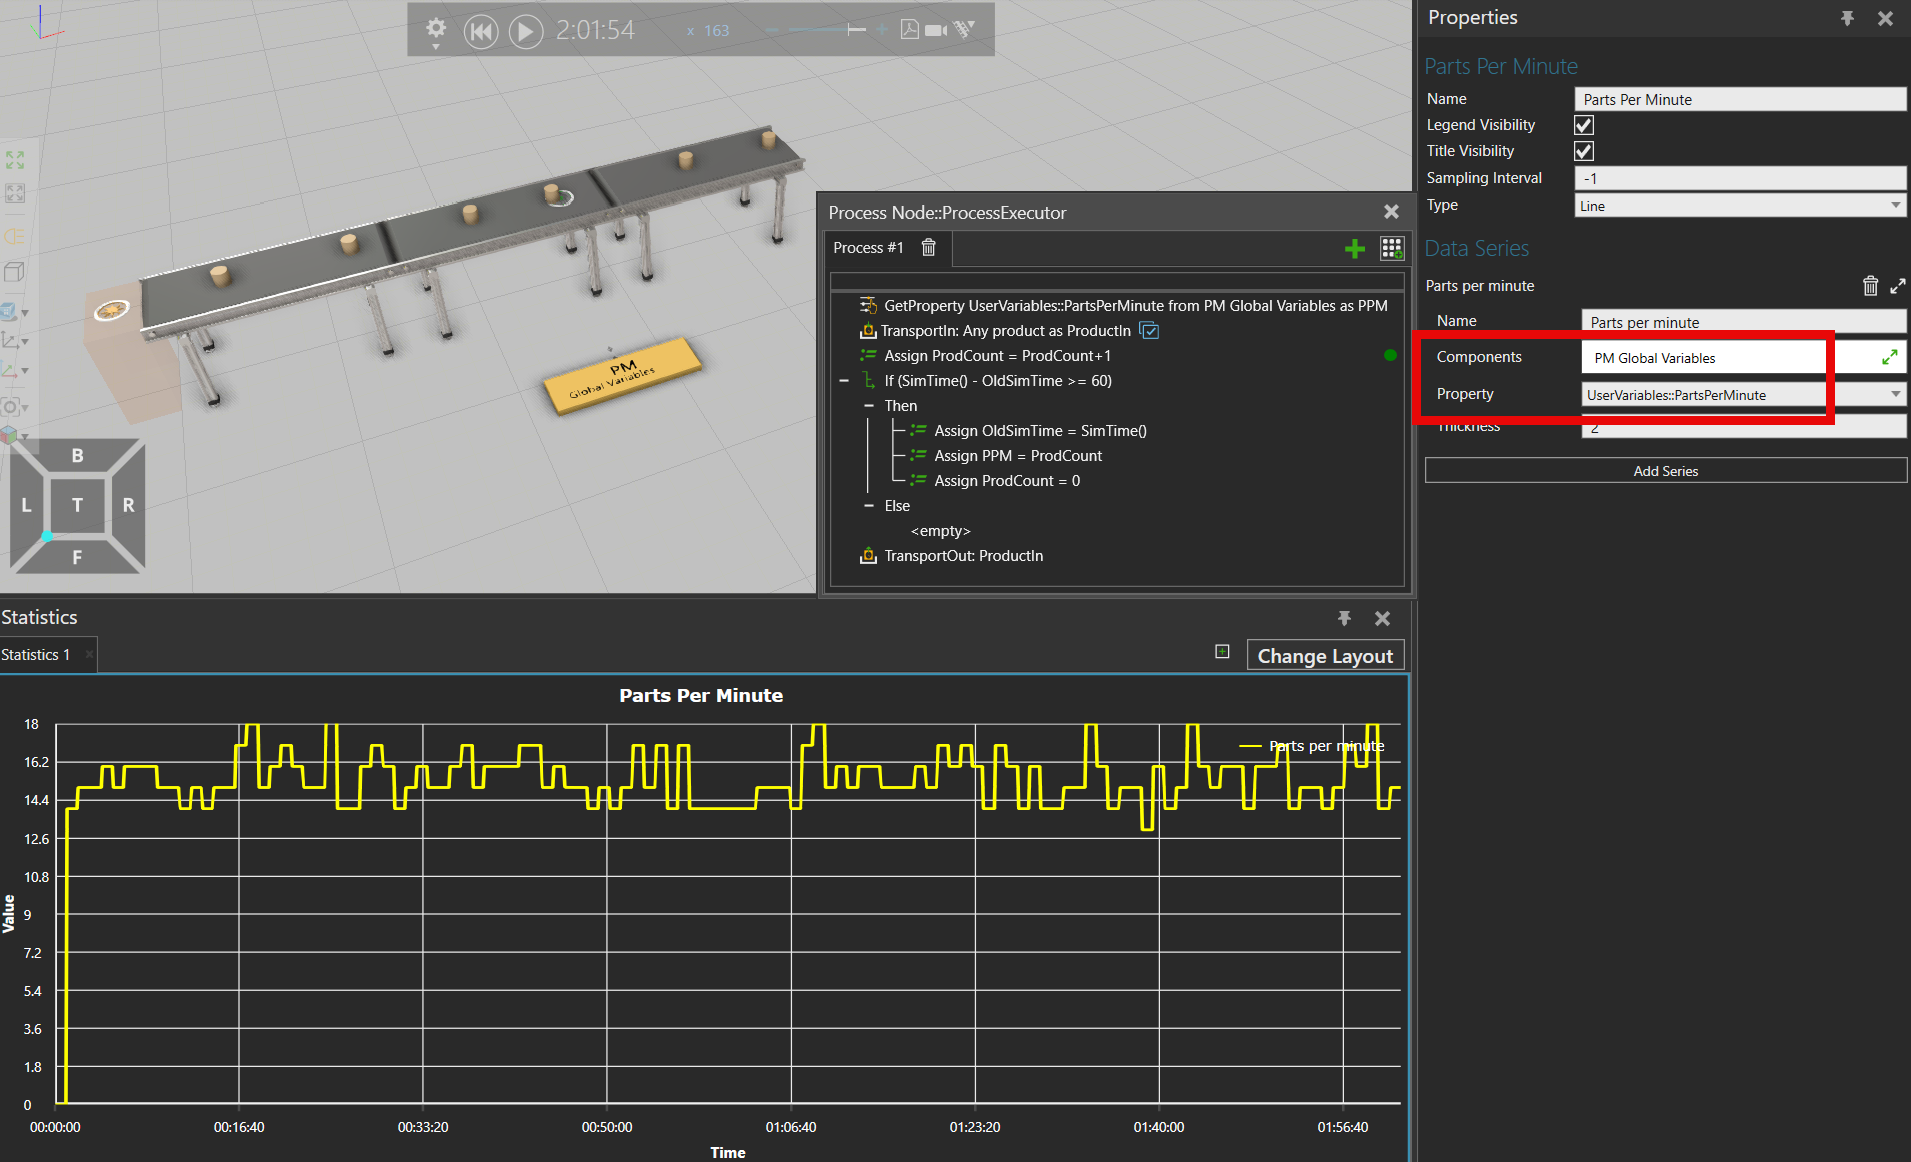This screenshot has height=1162, width=1911.
Task: Click the Add Series button
Action: click(1665, 471)
